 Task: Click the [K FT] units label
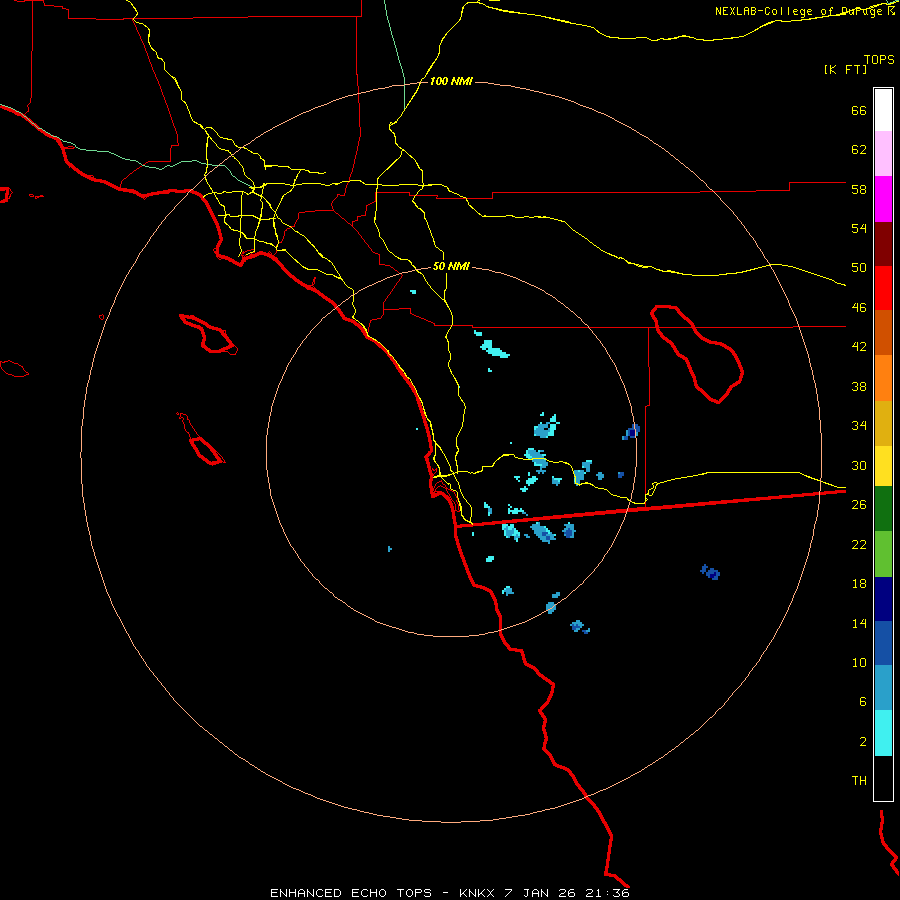click(x=845, y=69)
